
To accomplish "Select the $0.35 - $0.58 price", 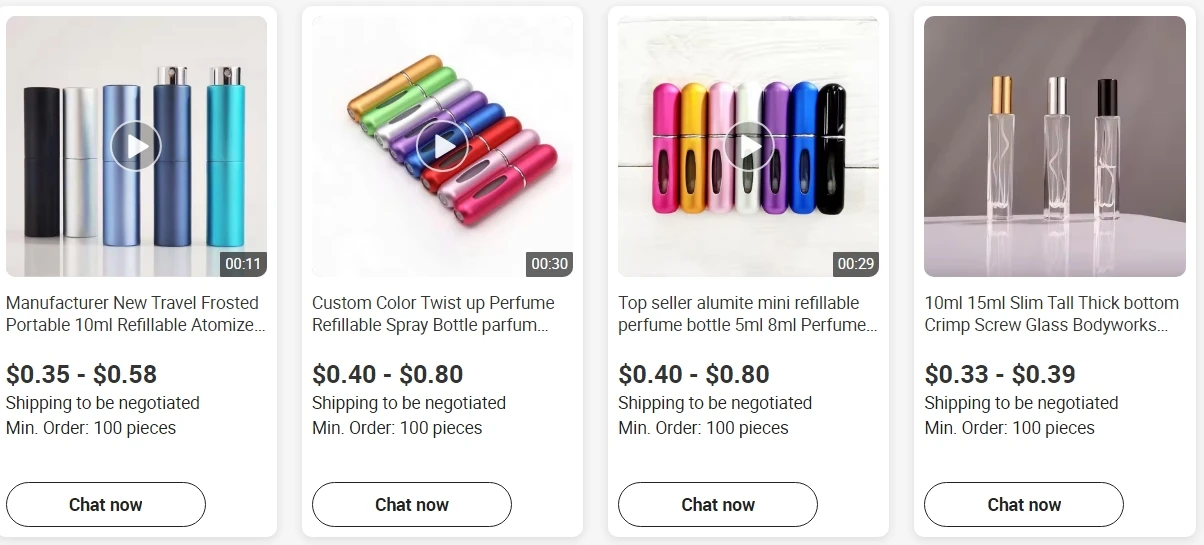I will pyautogui.click(x=82, y=375).
